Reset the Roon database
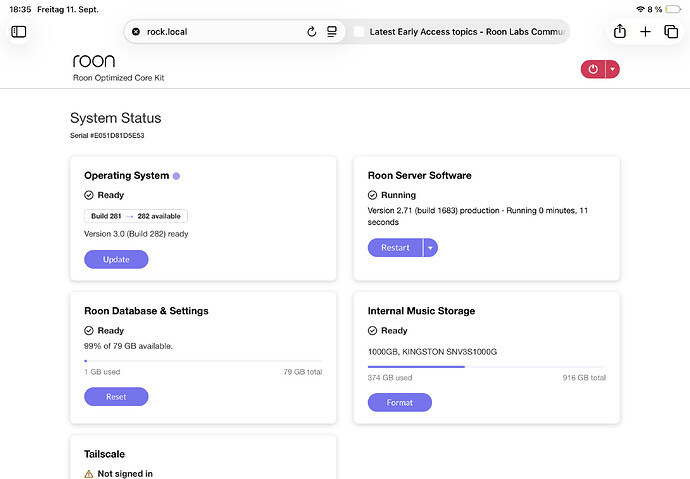Screen dimensions: 690x479 coord(116,397)
